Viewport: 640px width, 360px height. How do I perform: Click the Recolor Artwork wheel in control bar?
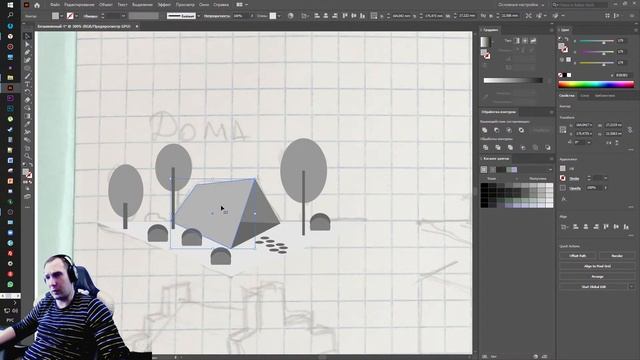tap(291, 16)
